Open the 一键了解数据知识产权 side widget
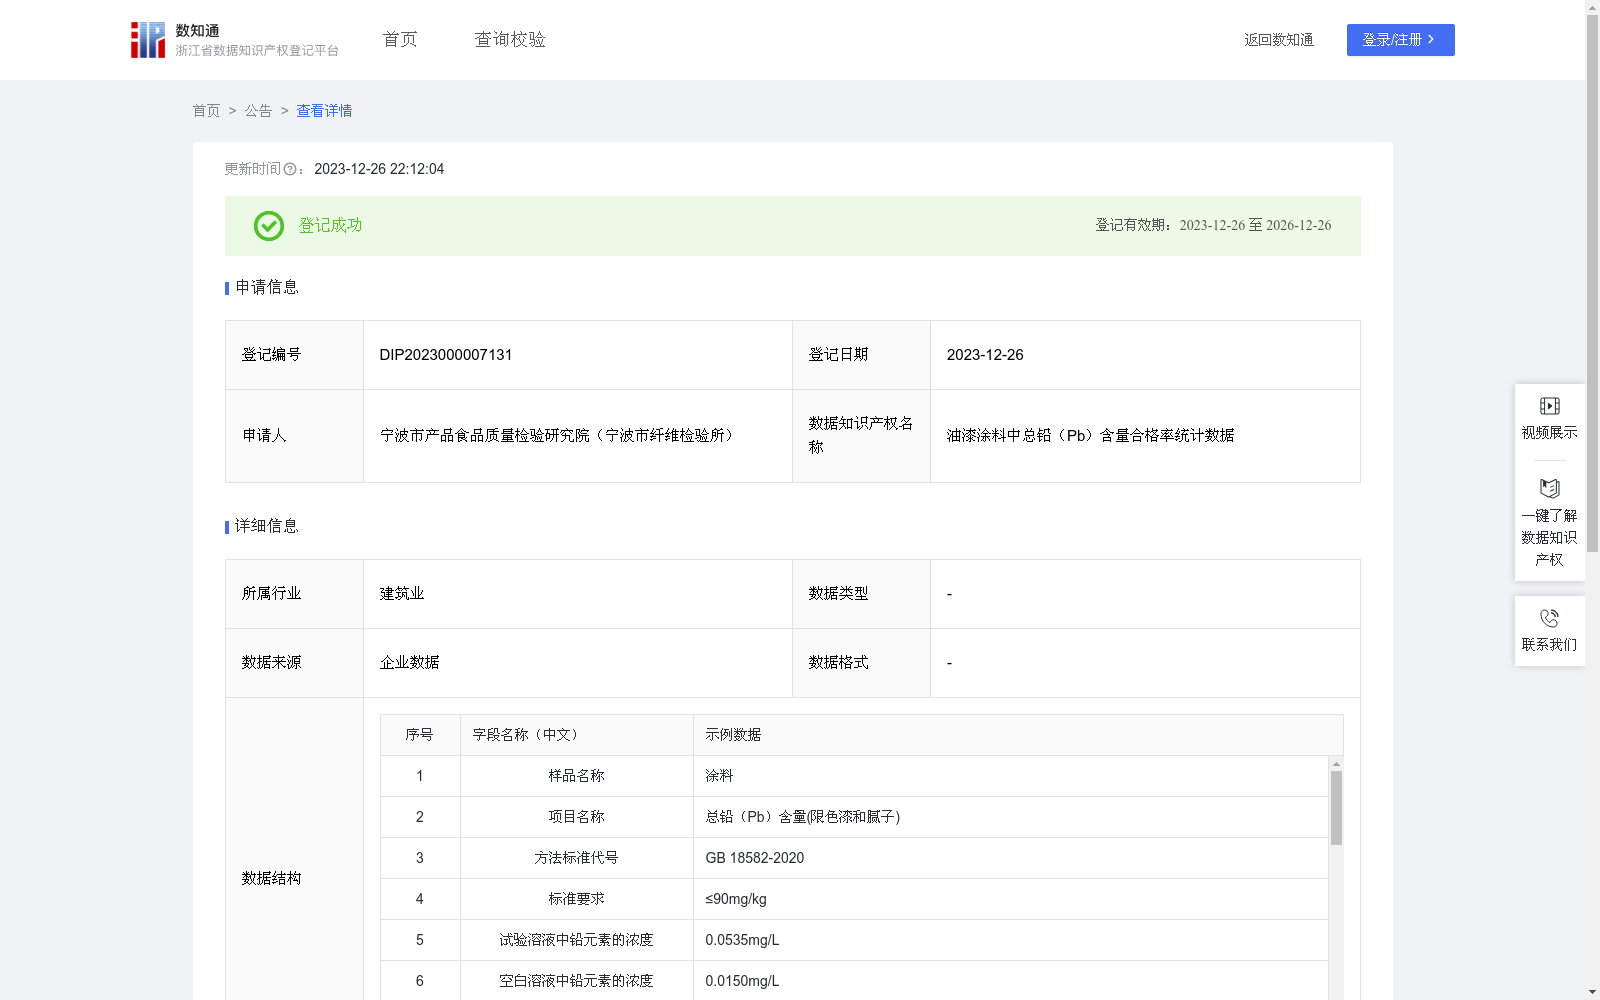The image size is (1600, 1000). (1549, 524)
